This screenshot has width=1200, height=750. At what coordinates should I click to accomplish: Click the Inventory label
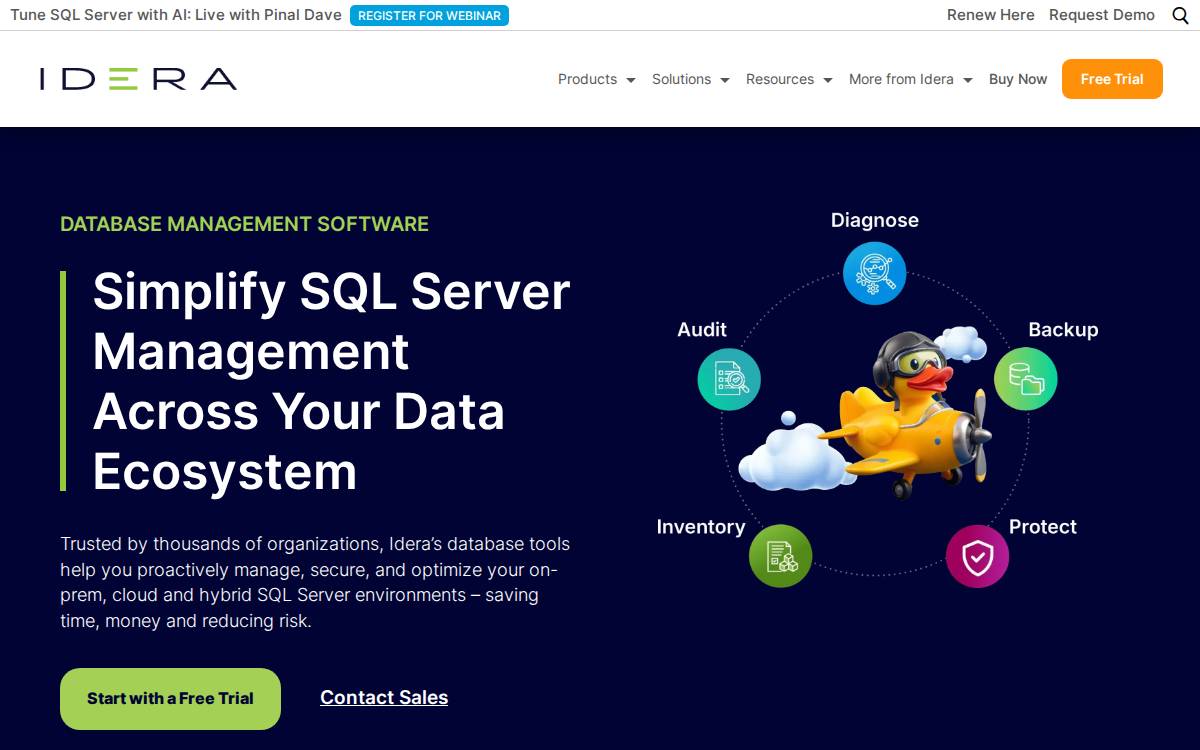pyautogui.click(x=701, y=526)
